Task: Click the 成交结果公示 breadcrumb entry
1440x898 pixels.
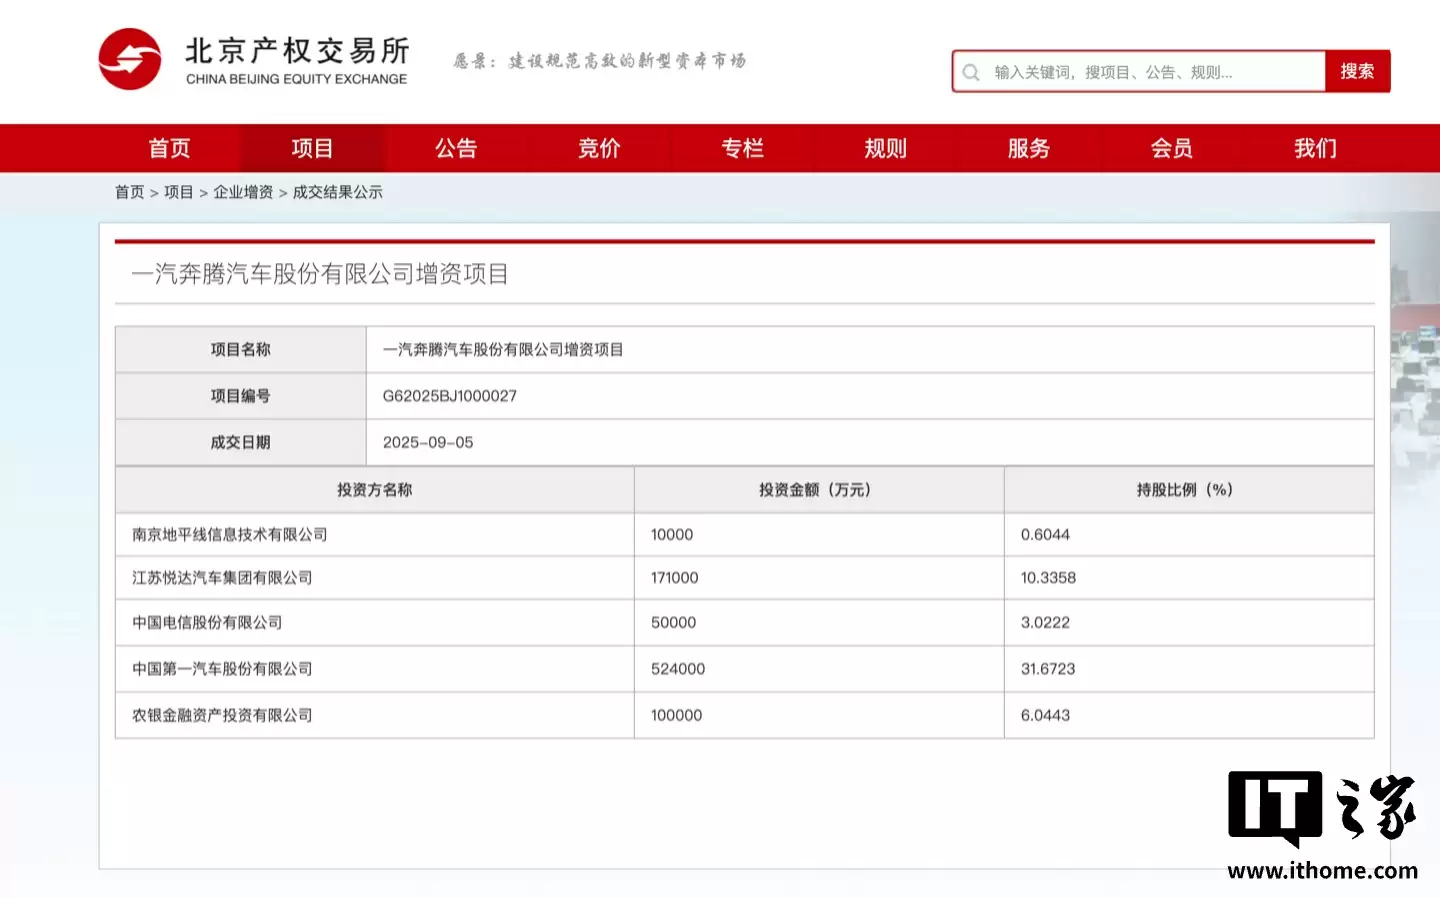Action: tap(338, 192)
